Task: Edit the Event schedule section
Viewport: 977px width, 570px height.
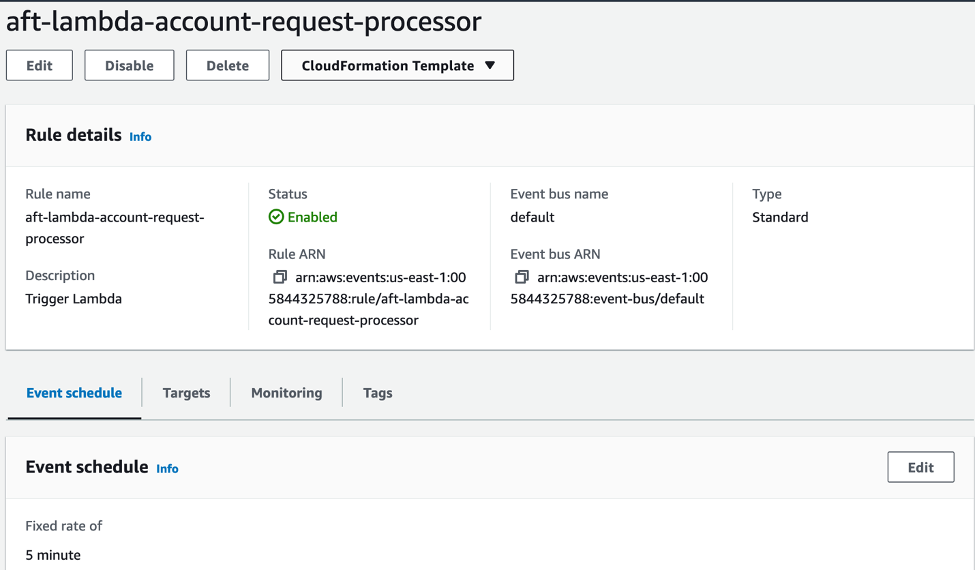Action: pyautogui.click(x=920, y=467)
